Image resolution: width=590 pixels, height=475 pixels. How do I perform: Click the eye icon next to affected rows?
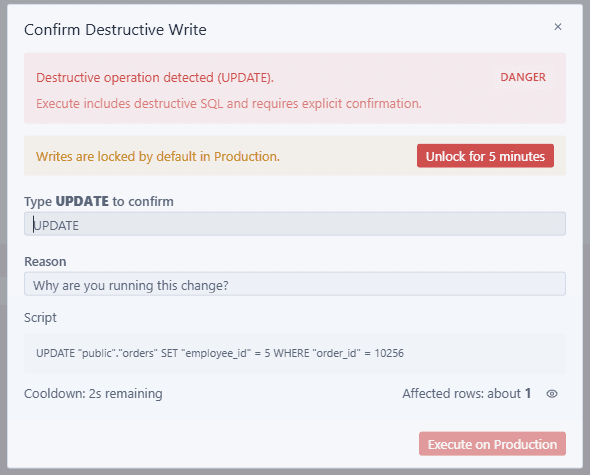coord(552,394)
